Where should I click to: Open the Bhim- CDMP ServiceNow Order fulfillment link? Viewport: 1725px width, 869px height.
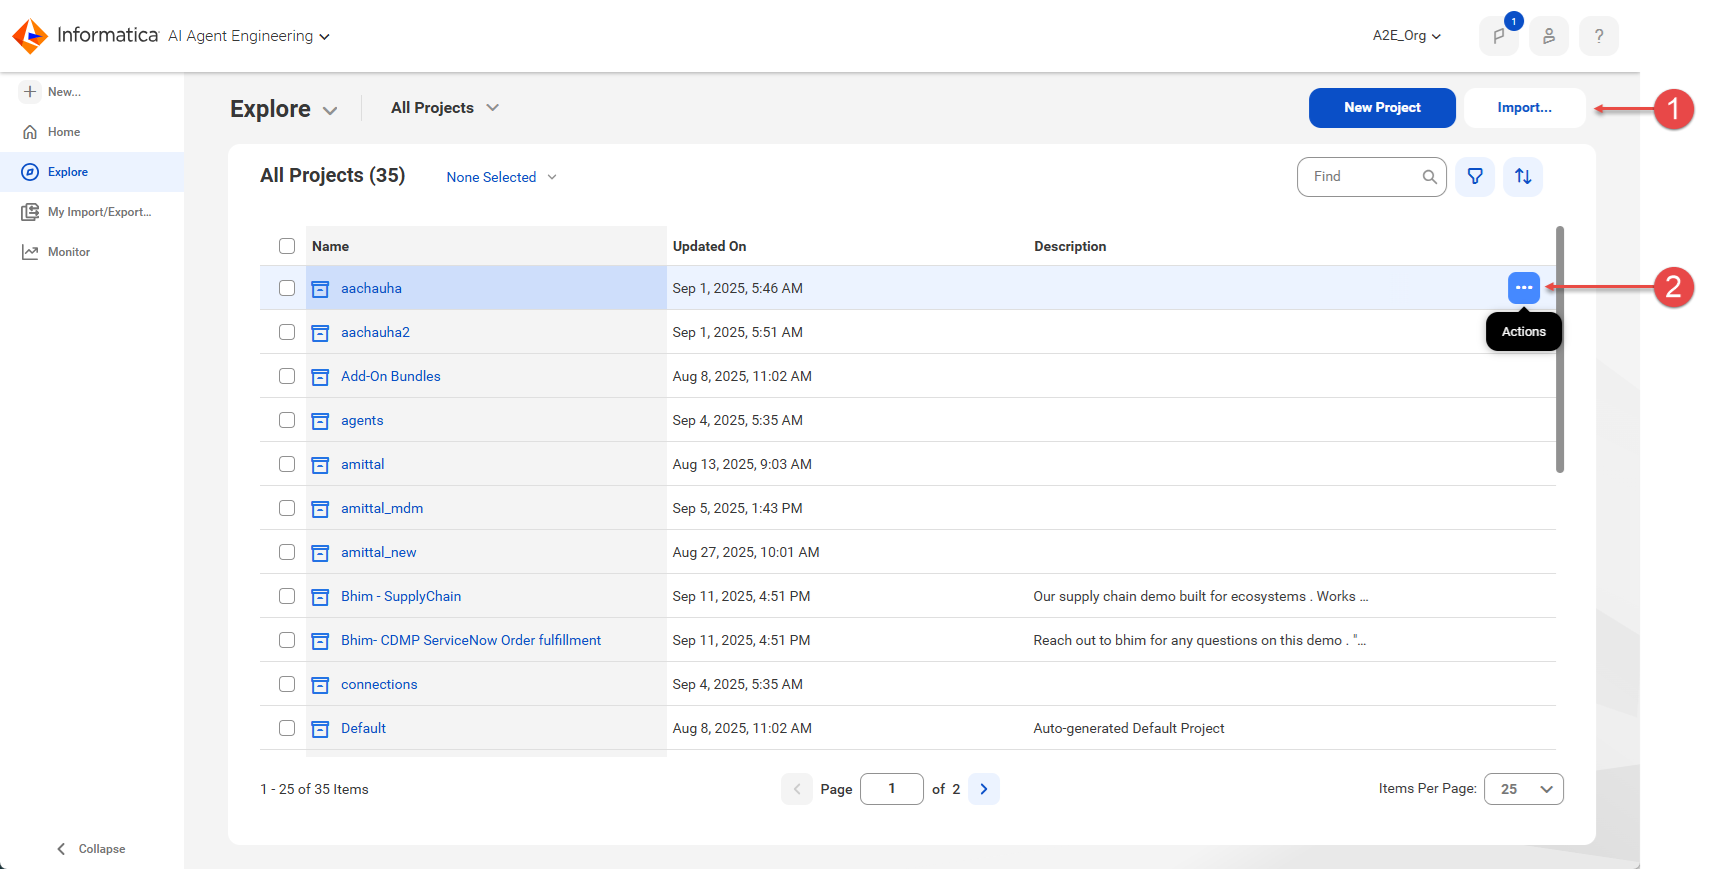(471, 640)
